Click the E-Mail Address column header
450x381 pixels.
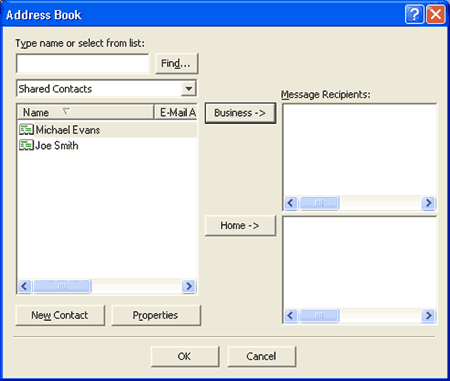(176, 112)
